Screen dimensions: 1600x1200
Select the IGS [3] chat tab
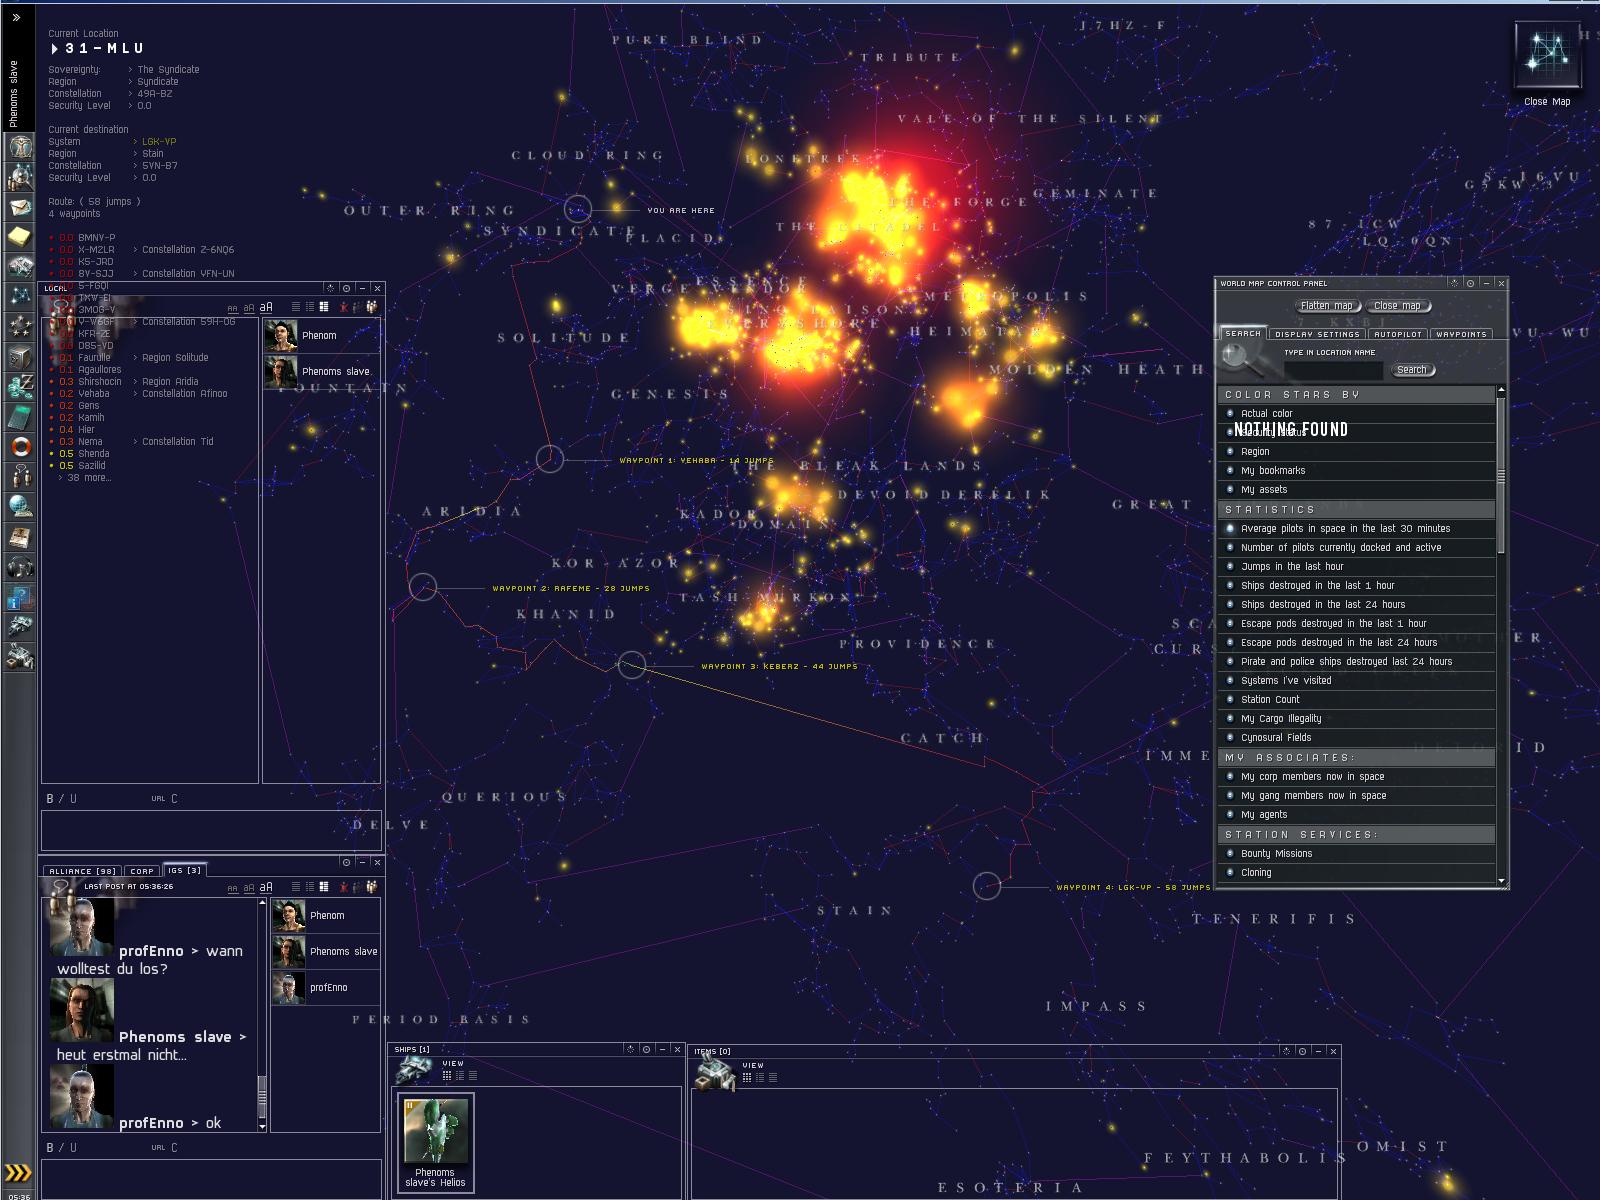tap(184, 870)
